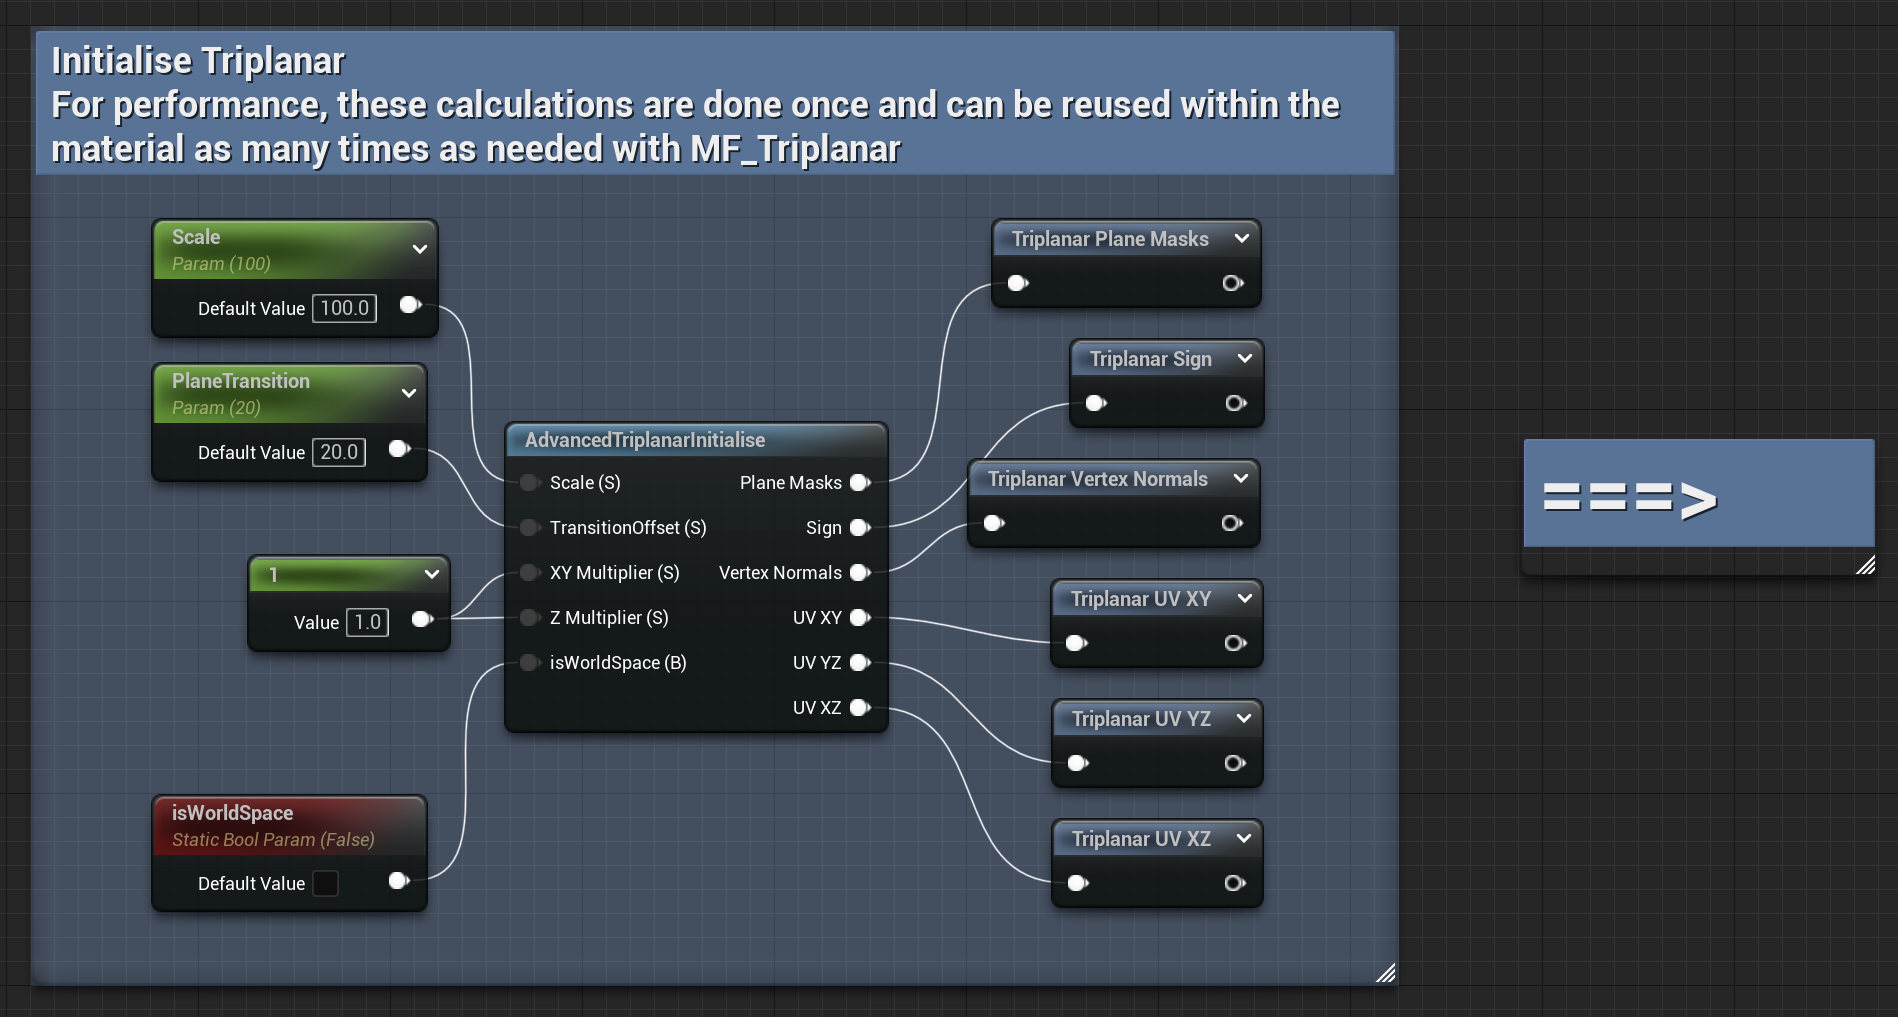Click the UV XZ output pin
Image resolution: width=1898 pixels, height=1017 pixels.
[860, 708]
